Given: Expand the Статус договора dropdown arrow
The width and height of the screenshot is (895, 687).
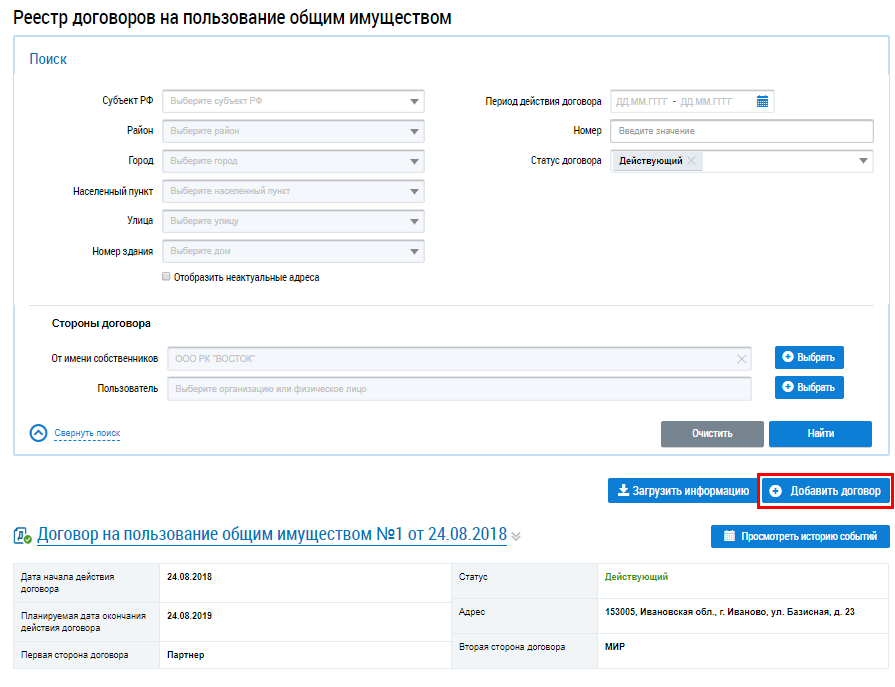Looking at the screenshot, I should [863, 161].
